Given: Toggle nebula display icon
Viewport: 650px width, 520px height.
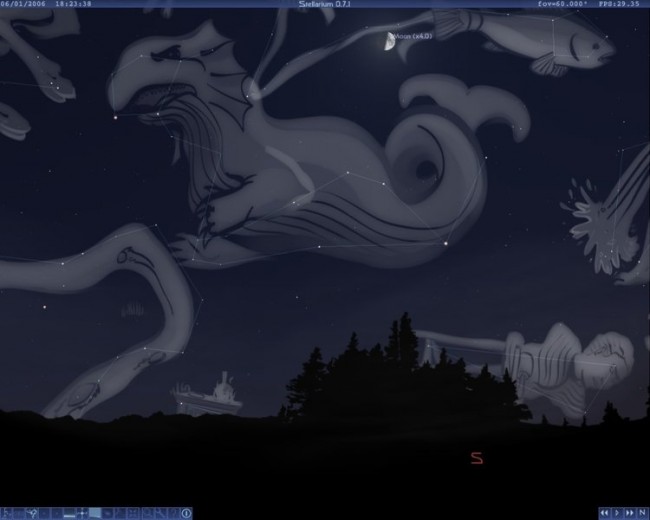Looking at the screenshot, I should coord(107,513).
